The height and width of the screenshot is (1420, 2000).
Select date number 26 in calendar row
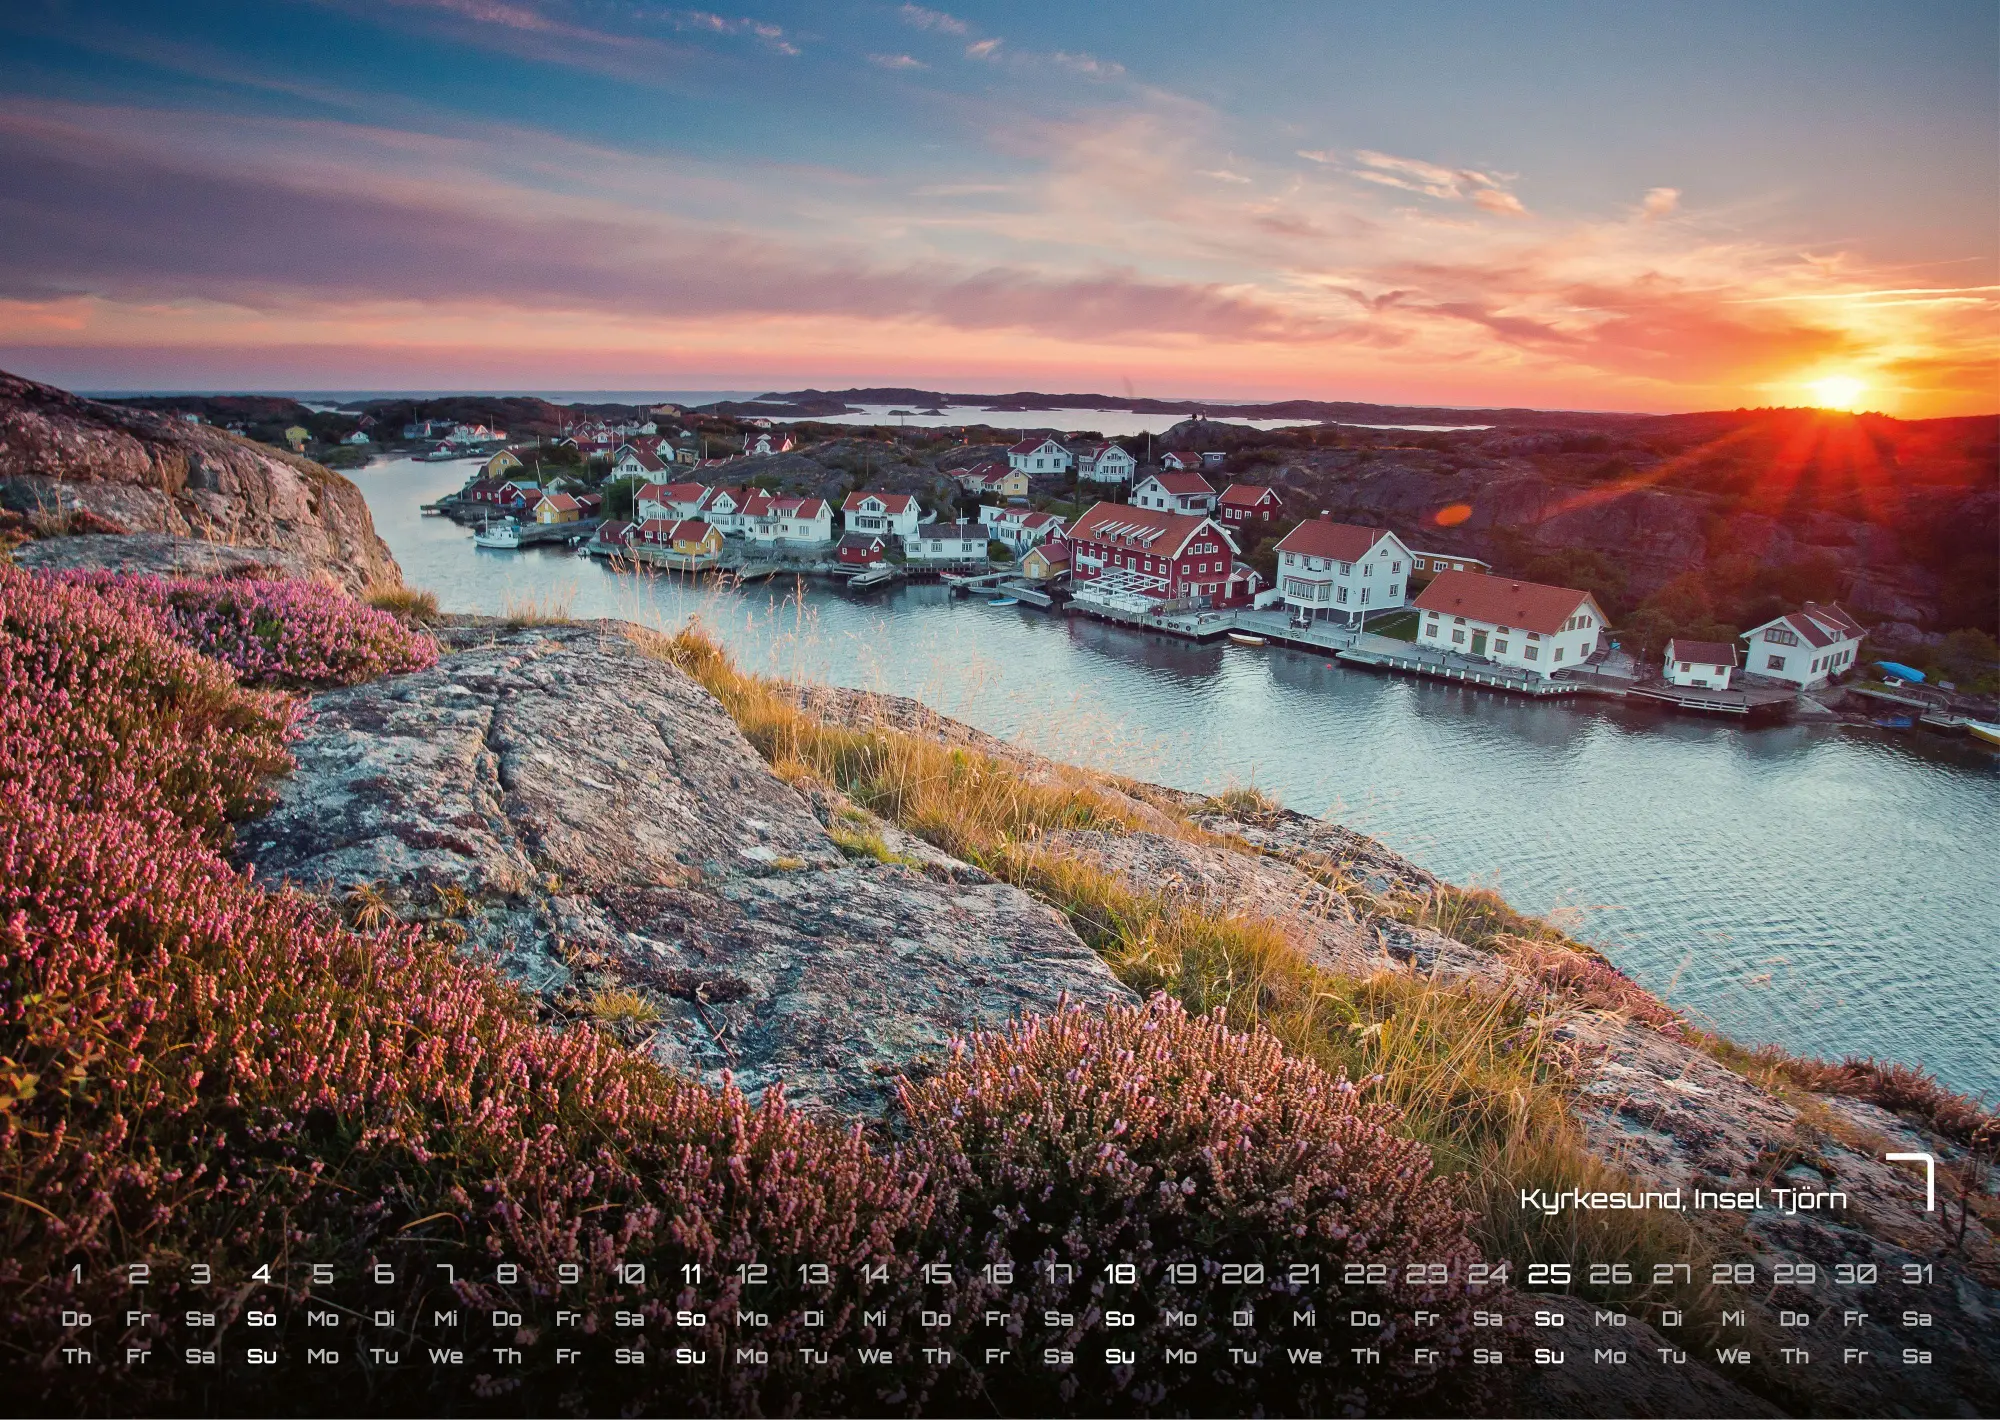(1611, 1274)
